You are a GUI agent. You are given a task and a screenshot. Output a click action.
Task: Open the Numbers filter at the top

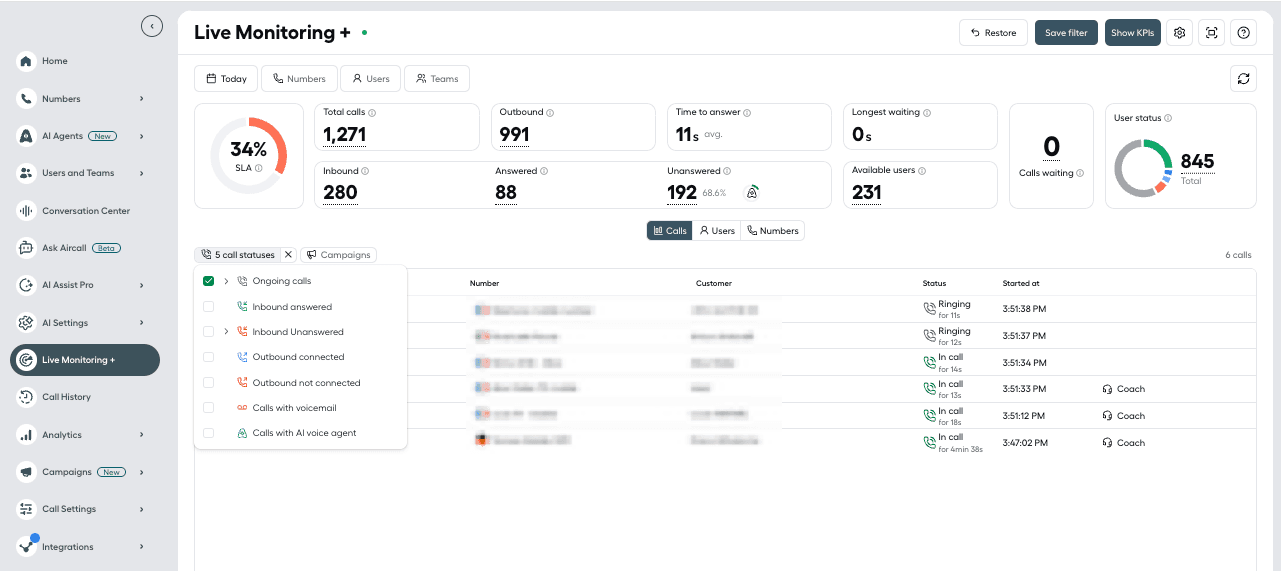pos(299,79)
